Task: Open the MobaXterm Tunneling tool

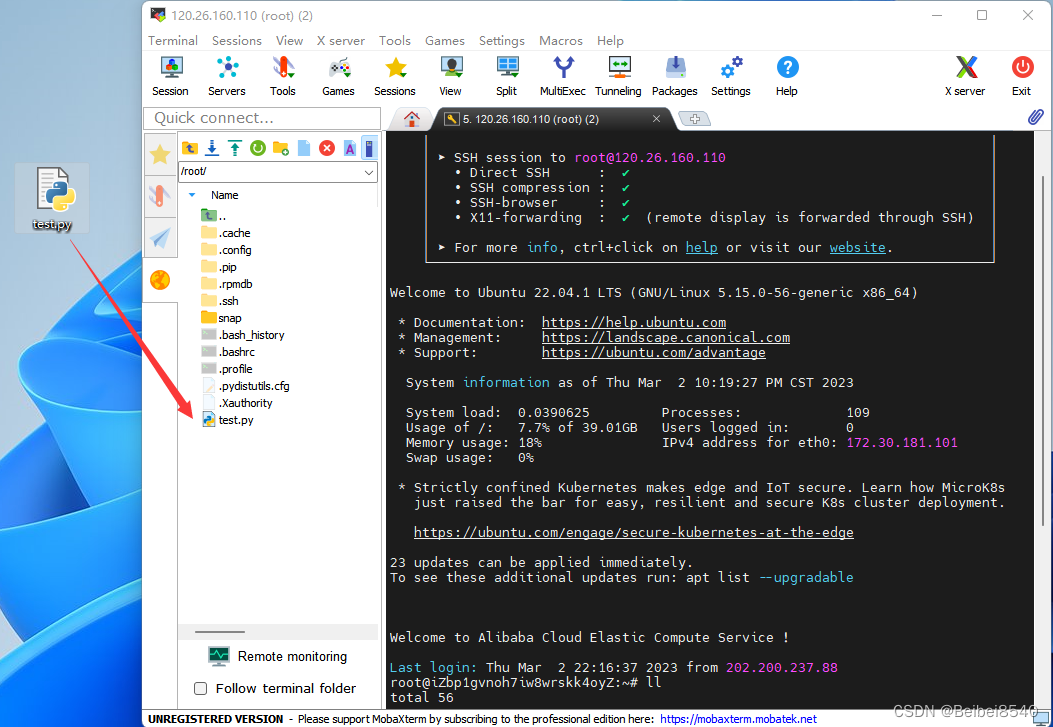Action: coord(618,76)
